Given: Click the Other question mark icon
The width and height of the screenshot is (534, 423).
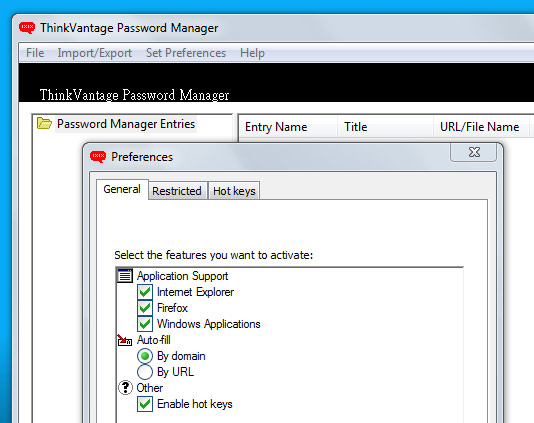Looking at the screenshot, I should click(x=125, y=388).
